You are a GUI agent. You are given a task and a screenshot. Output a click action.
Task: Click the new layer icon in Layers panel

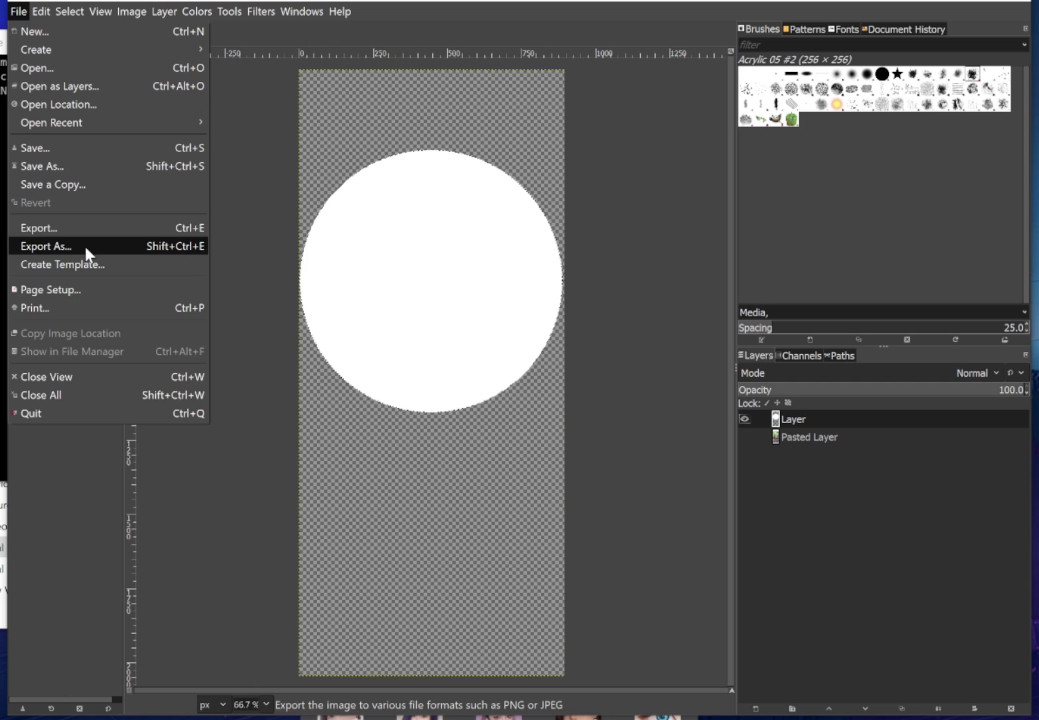(x=755, y=709)
